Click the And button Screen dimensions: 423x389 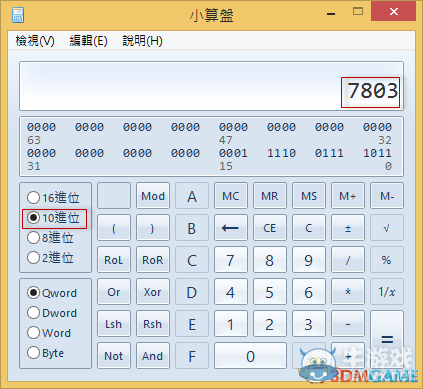[x=153, y=356]
